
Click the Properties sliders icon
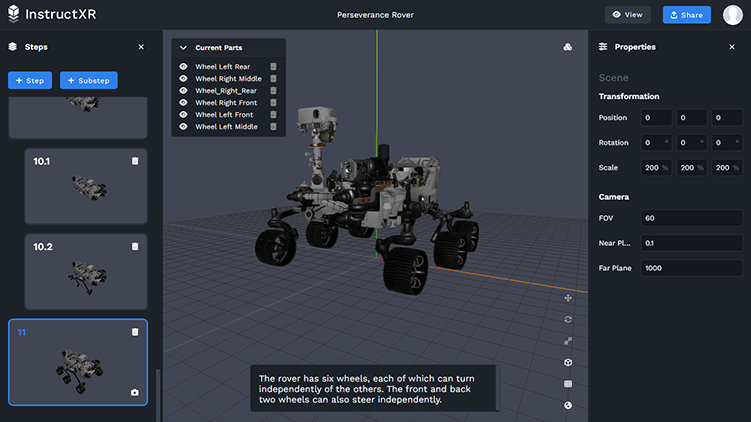[603, 46]
